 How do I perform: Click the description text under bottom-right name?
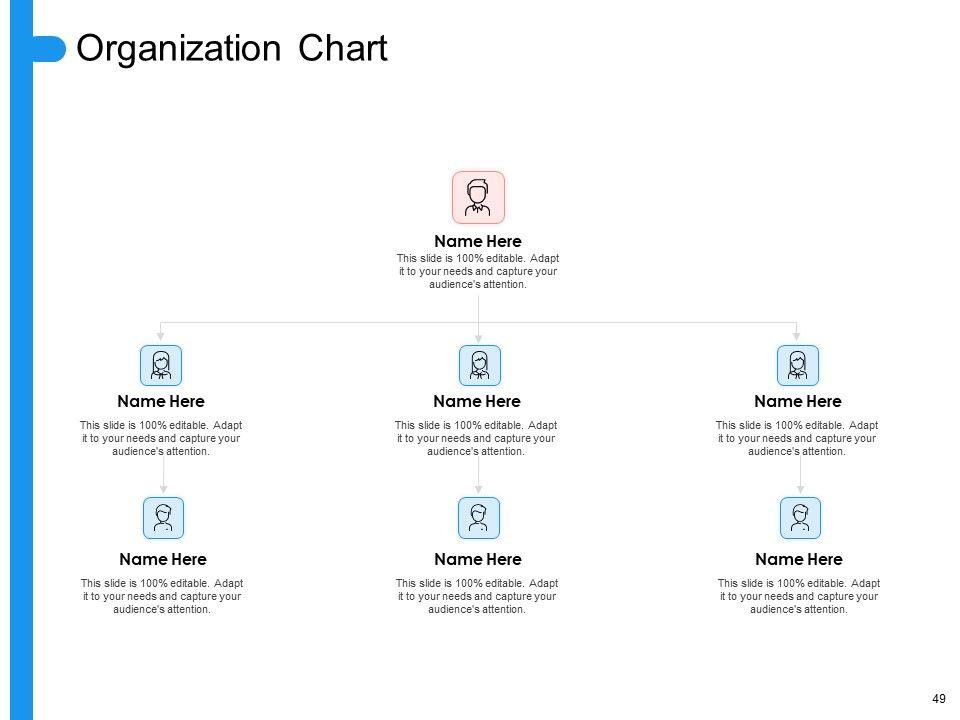click(x=798, y=596)
